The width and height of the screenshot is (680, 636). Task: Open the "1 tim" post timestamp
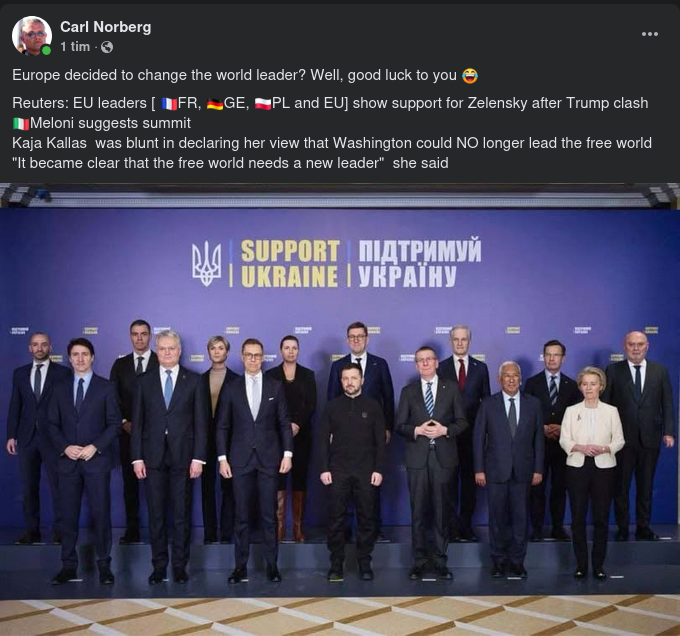click(75, 47)
